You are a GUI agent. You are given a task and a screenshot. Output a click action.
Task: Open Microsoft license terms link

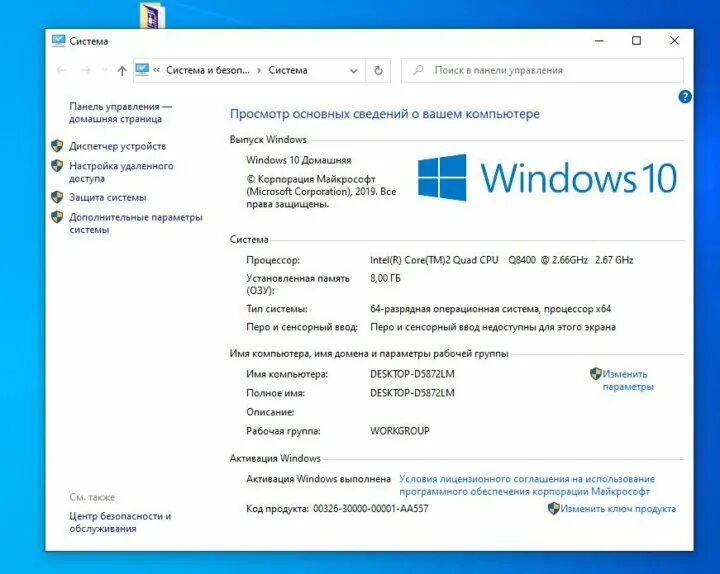click(x=527, y=485)
